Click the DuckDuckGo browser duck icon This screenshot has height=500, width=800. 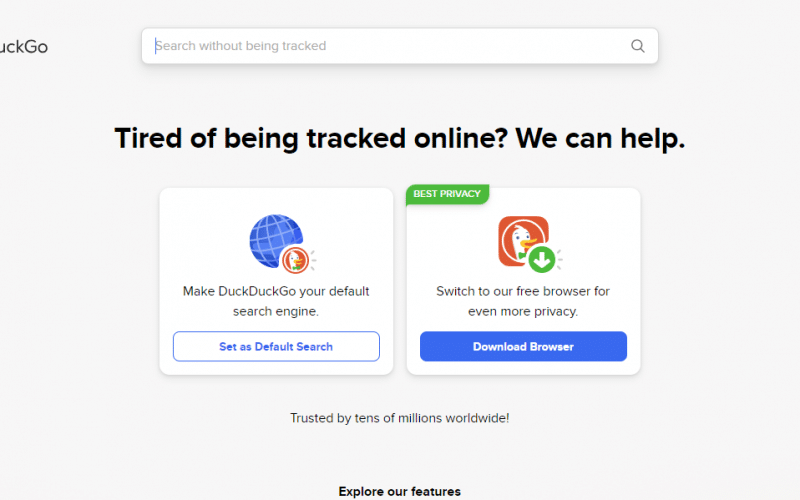[x=519, y=239]
